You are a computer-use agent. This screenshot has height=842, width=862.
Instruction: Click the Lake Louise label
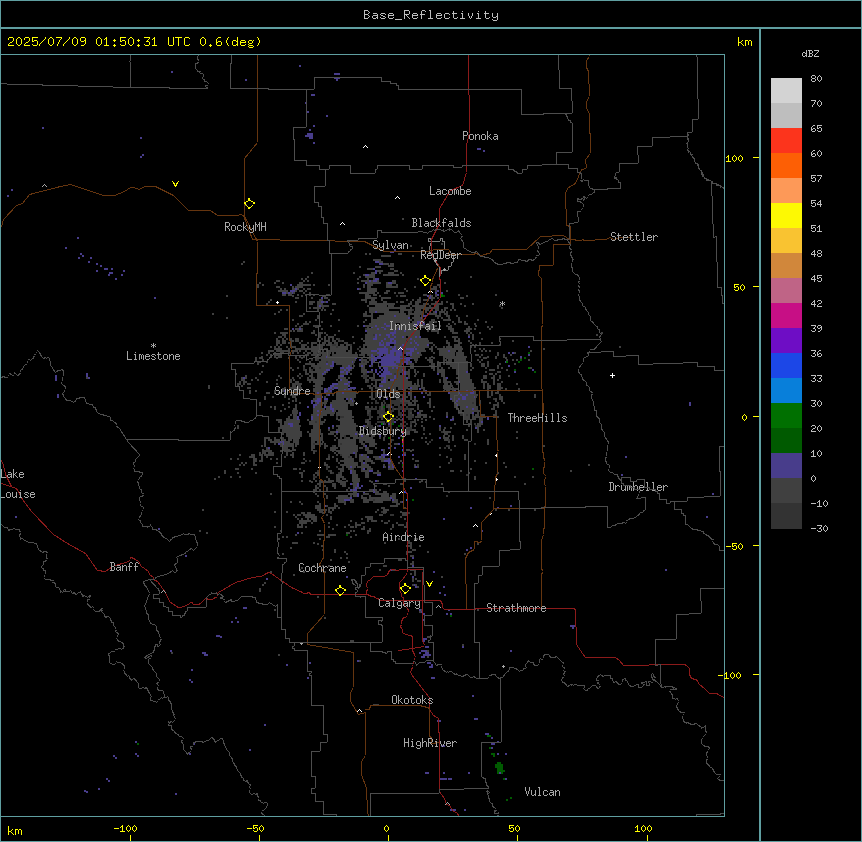click(x=18, y=484)
